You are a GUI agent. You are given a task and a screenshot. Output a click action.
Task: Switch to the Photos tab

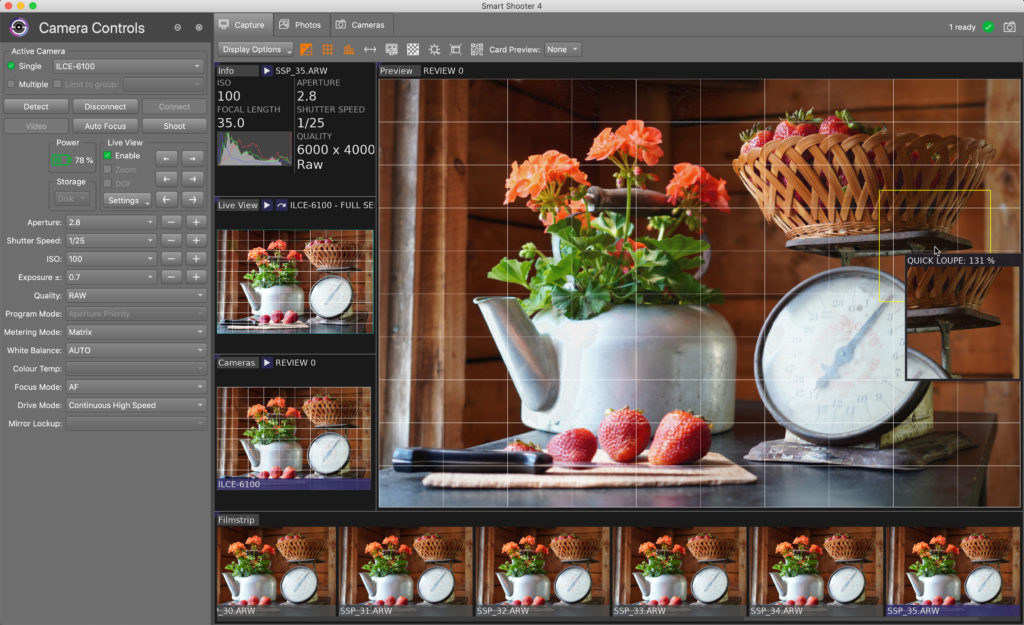[x=300, y=24]
